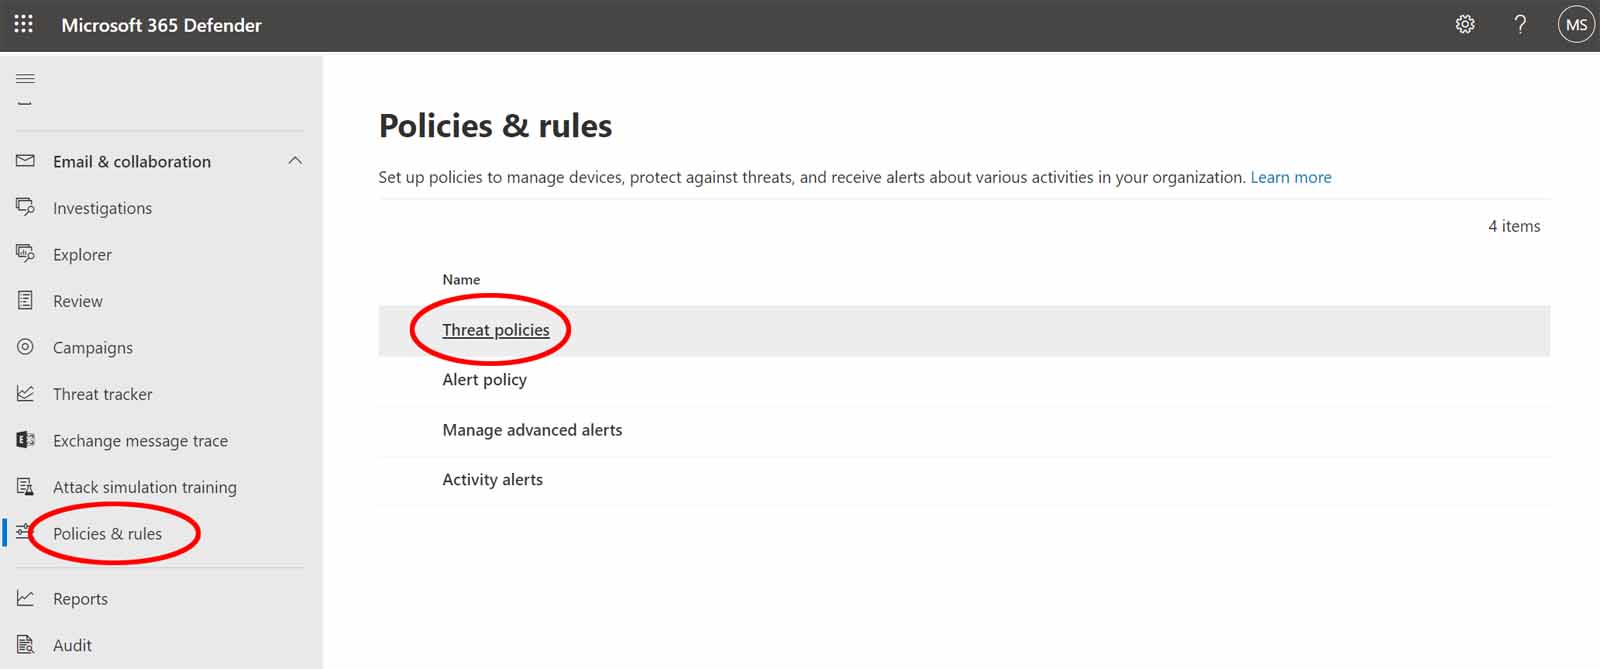1600x669 pixels.
Task: Select the Campaigns icon
Action: coord(25,347)
